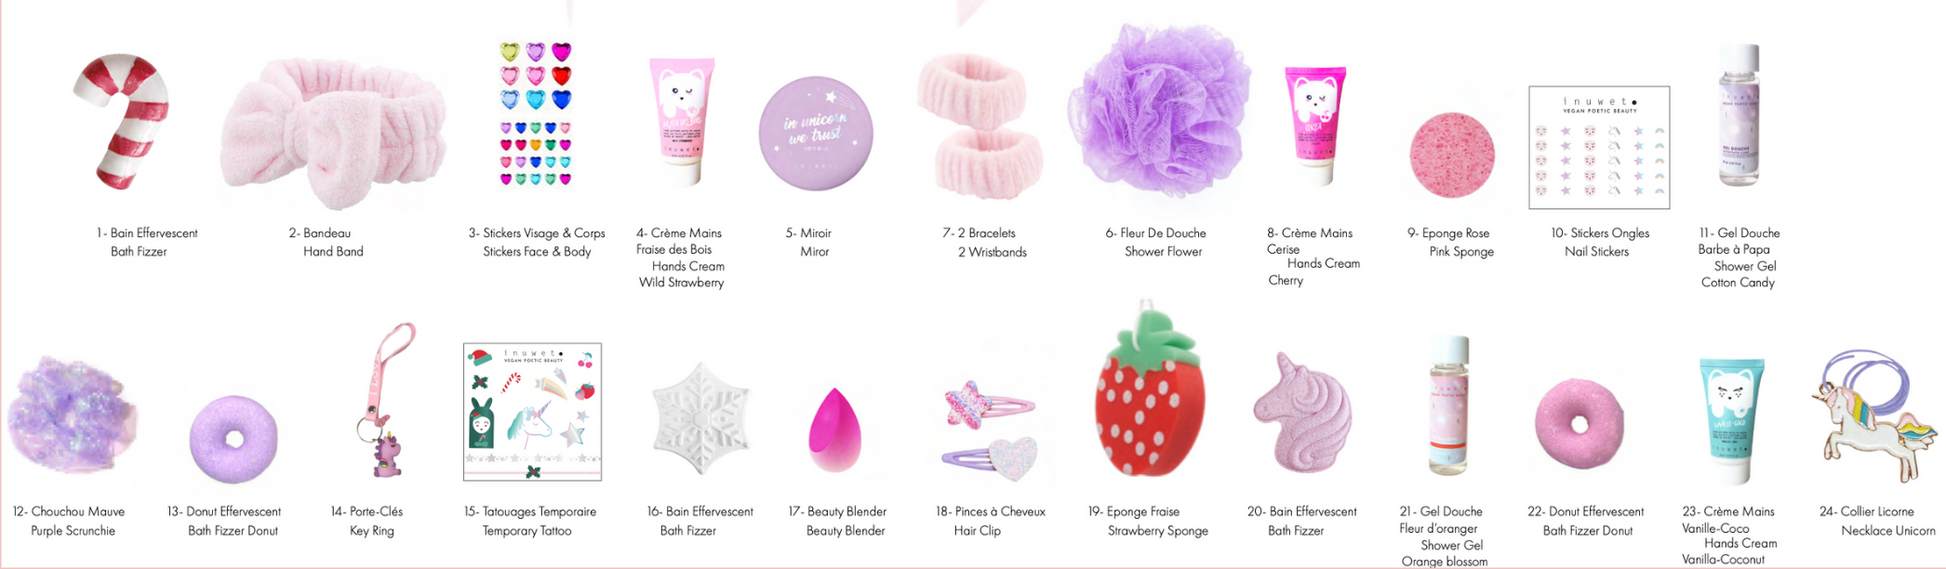The height and width of the screenshot is (569, 1946).
Task: Click the '23- Crème Mains Vanille-Coco' caption
Action: (x=1728, y=519)
